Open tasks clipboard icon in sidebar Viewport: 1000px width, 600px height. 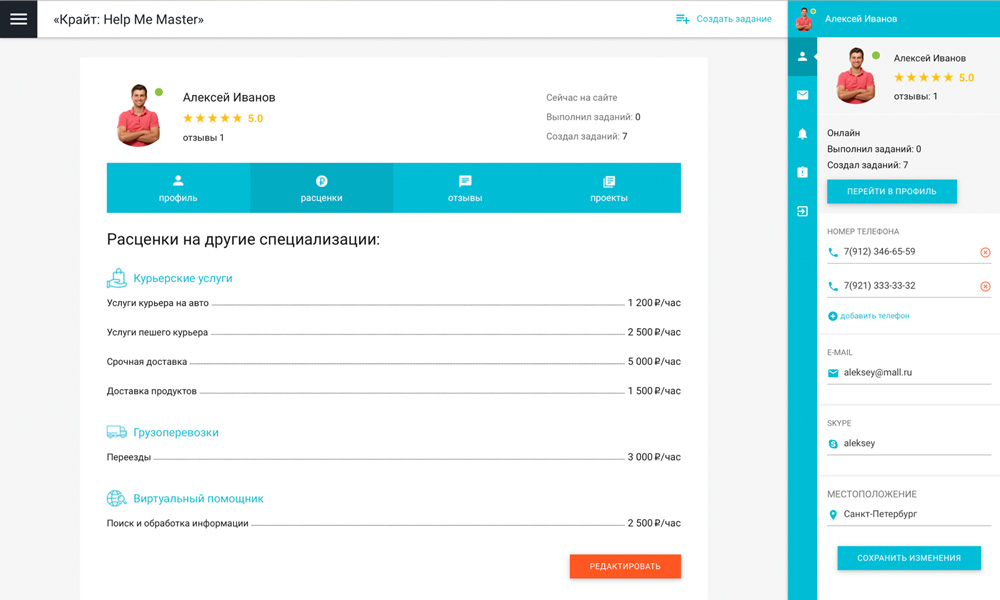tap(802, 172)
